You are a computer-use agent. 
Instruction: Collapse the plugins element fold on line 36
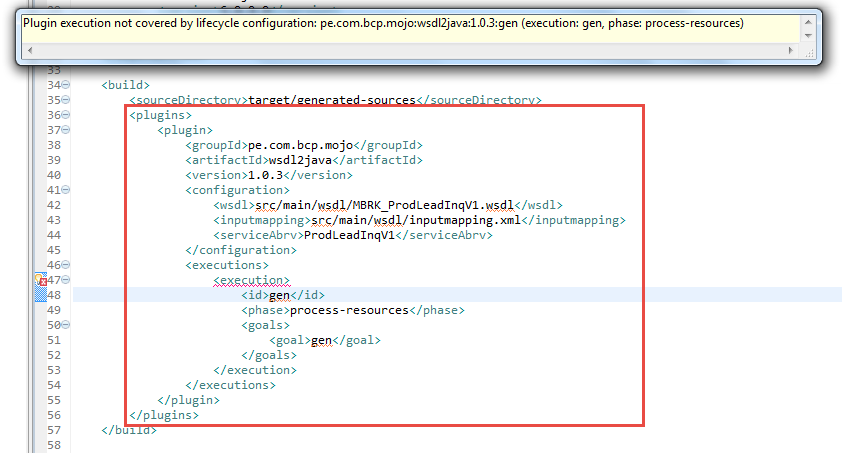pos(66,115)
